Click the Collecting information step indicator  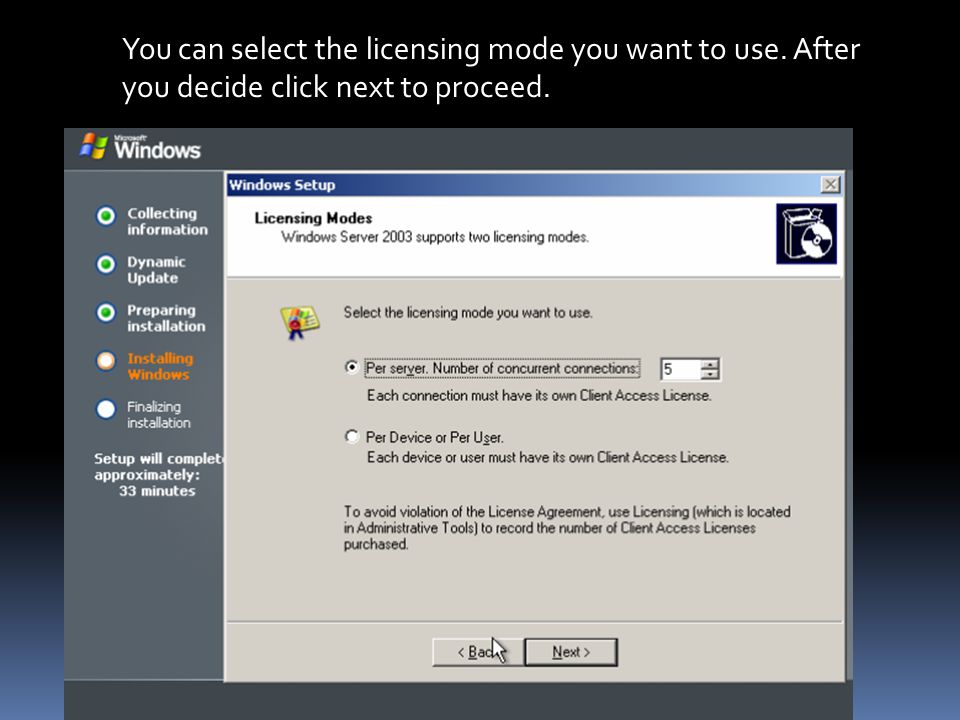point(106,216)
